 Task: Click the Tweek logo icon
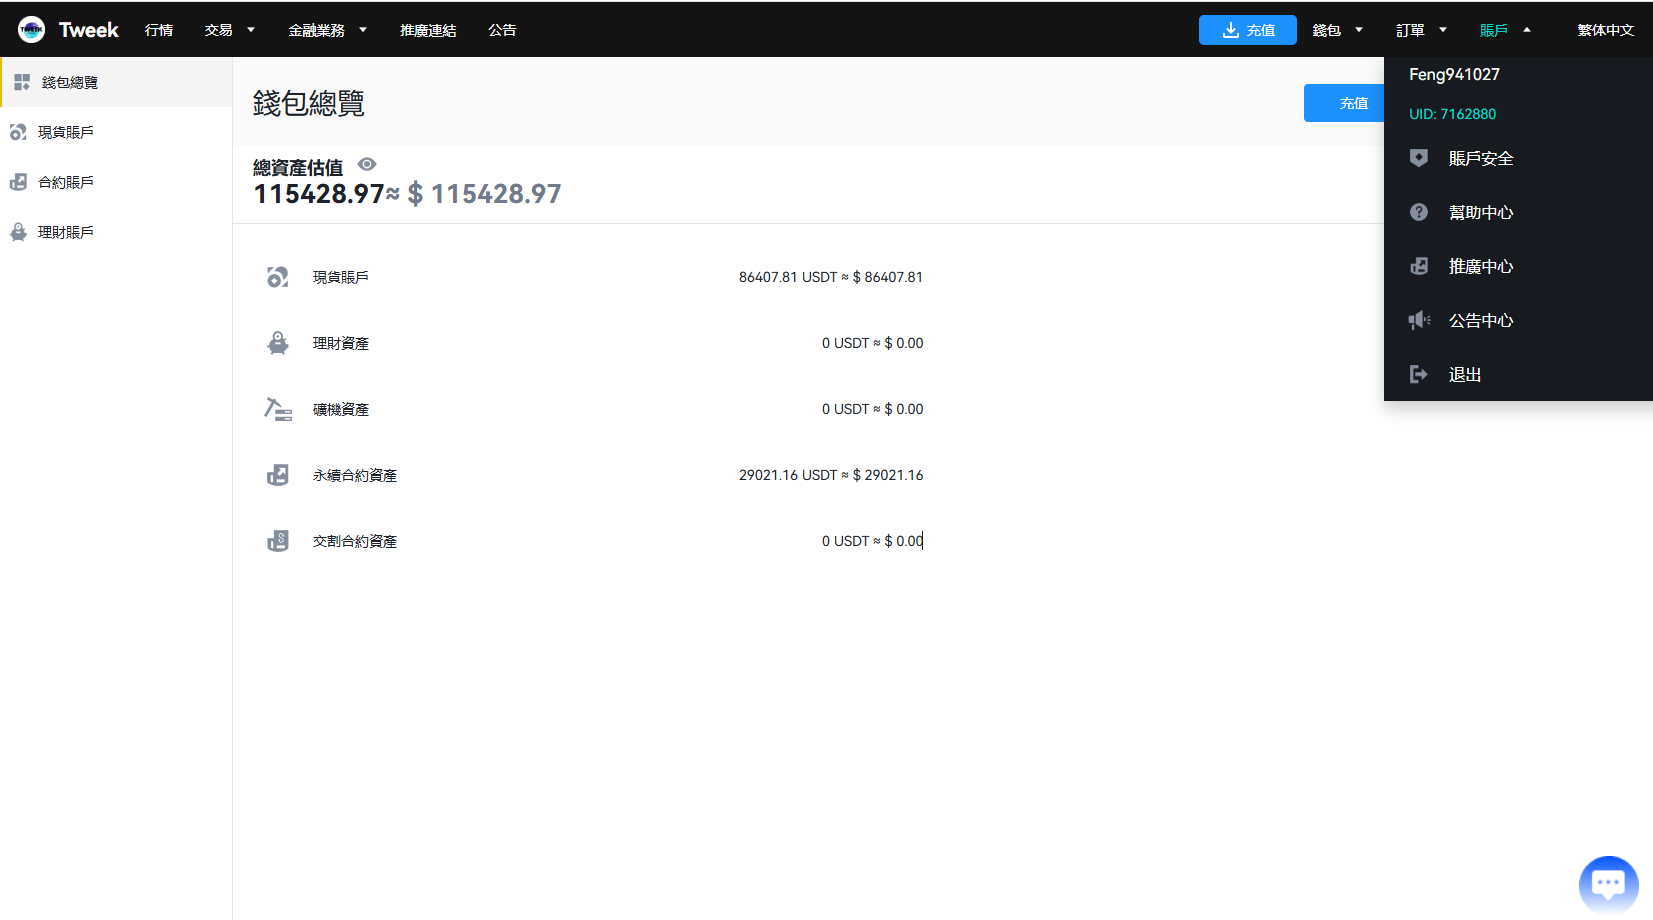(31, 30)
